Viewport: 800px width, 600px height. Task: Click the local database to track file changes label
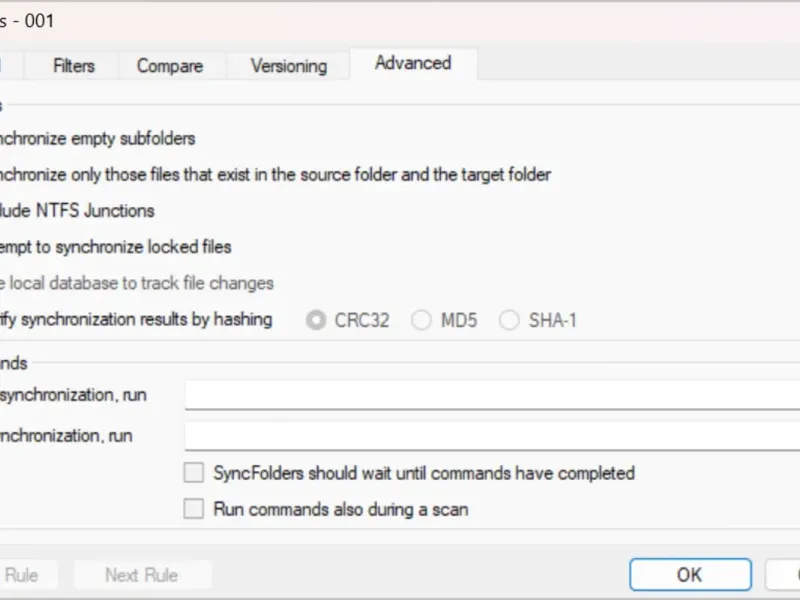[137, 283]
